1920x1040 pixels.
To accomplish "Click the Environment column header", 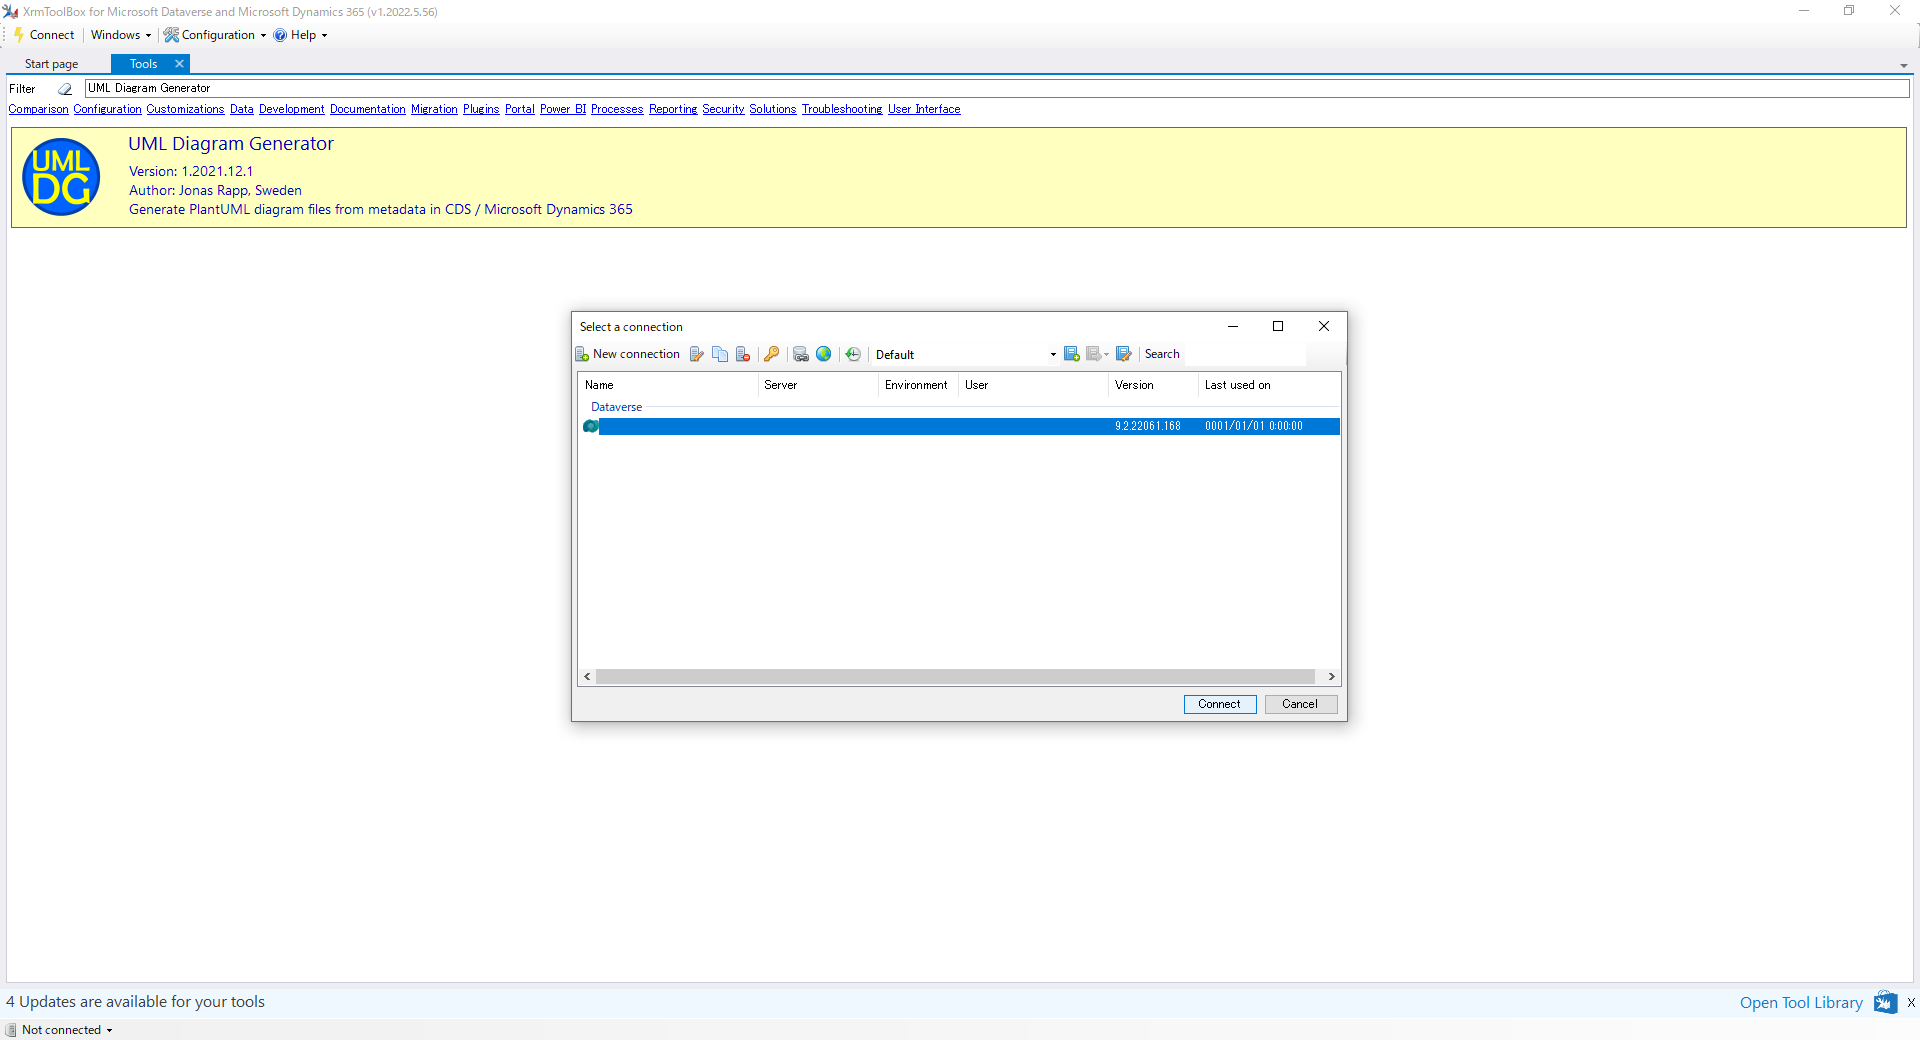I will [917, 385].
